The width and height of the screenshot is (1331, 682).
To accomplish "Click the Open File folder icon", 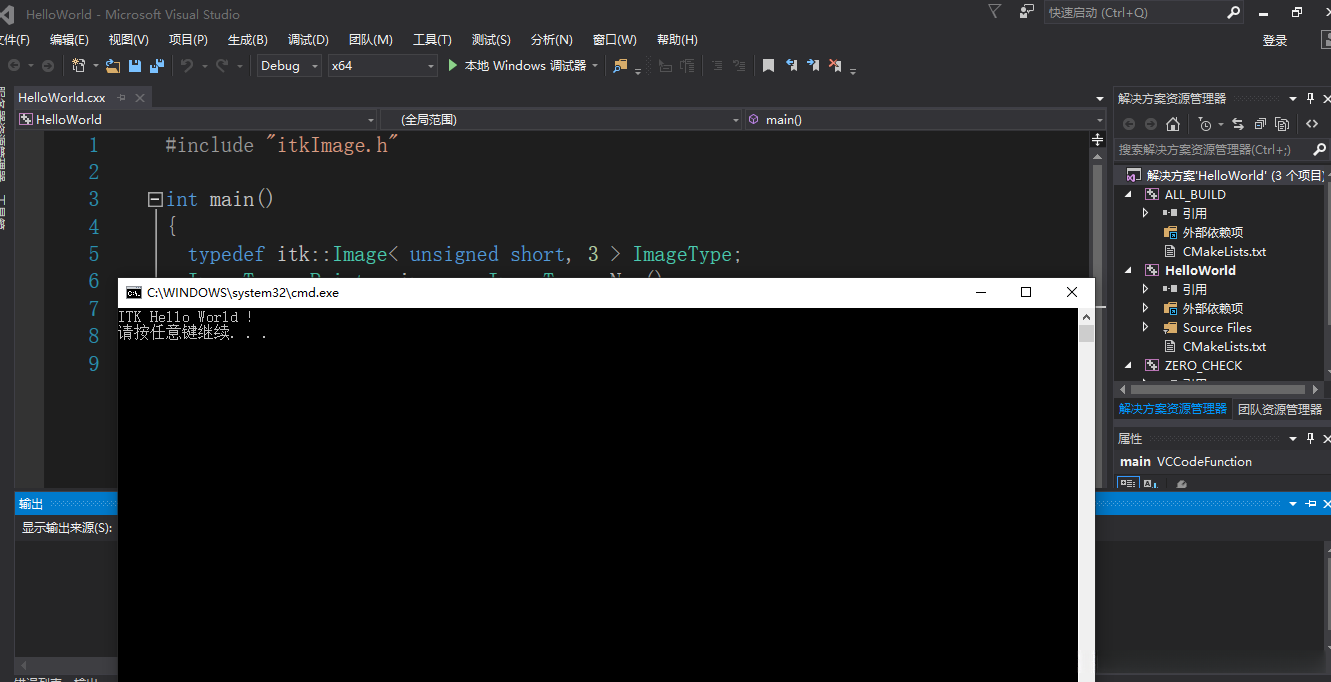I will pyautogui.click(x=113, y=66).
